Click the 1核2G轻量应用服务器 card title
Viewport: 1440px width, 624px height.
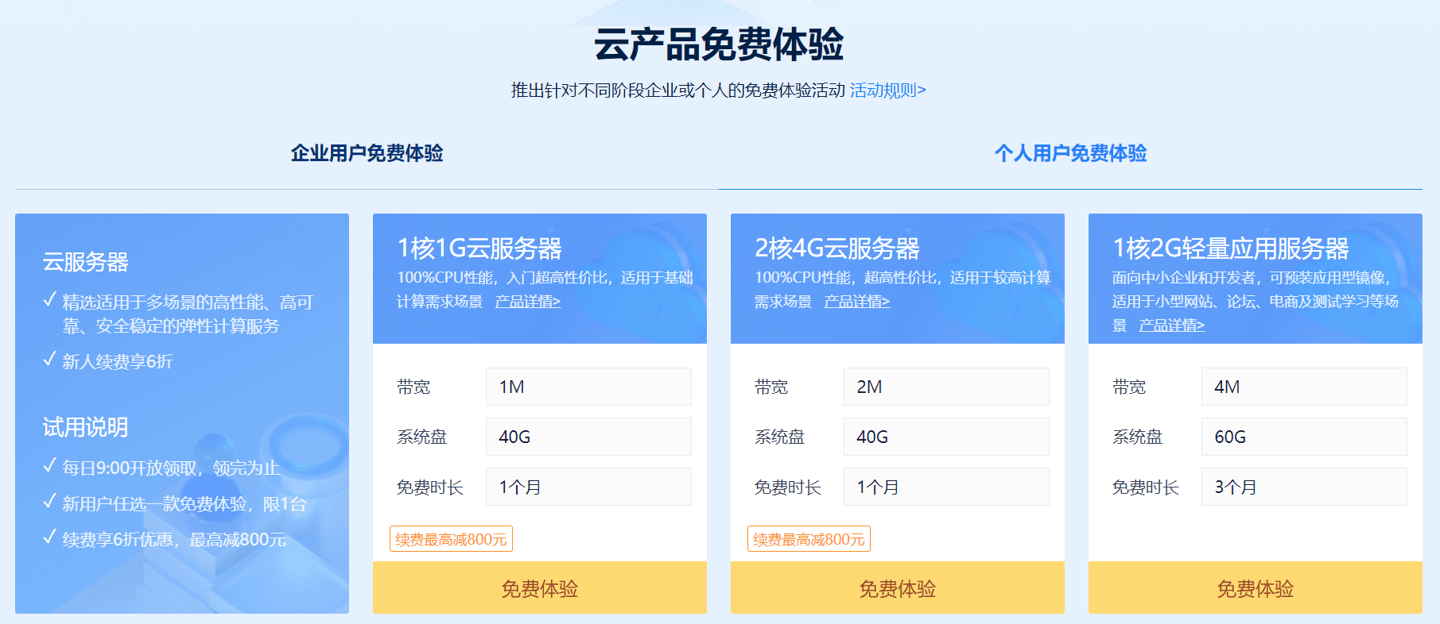1231,248
